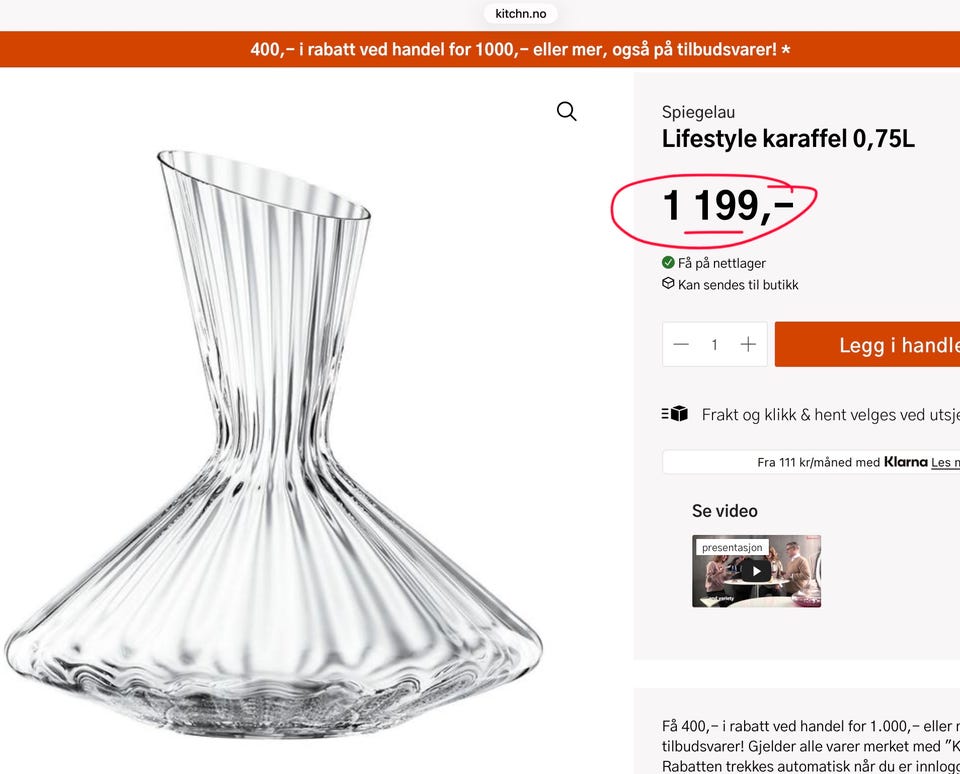The width and height of the screenshot is (960, 774).
Task: Decrease quantity with the minus button
Action: click(x=681, y=344)
